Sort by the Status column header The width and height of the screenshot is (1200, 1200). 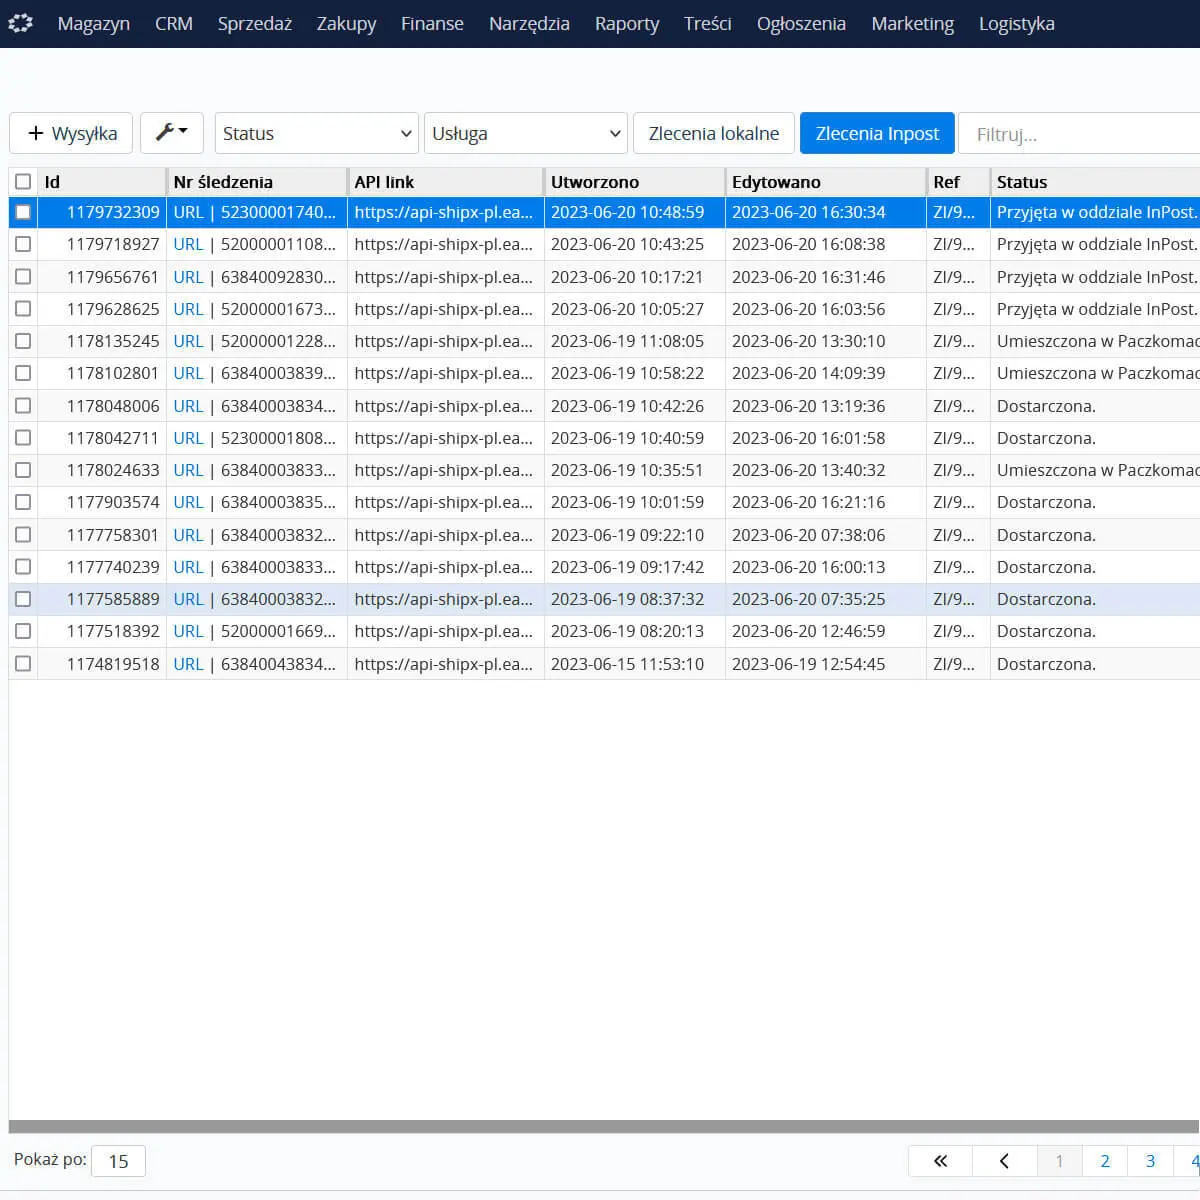(1095, 182)
